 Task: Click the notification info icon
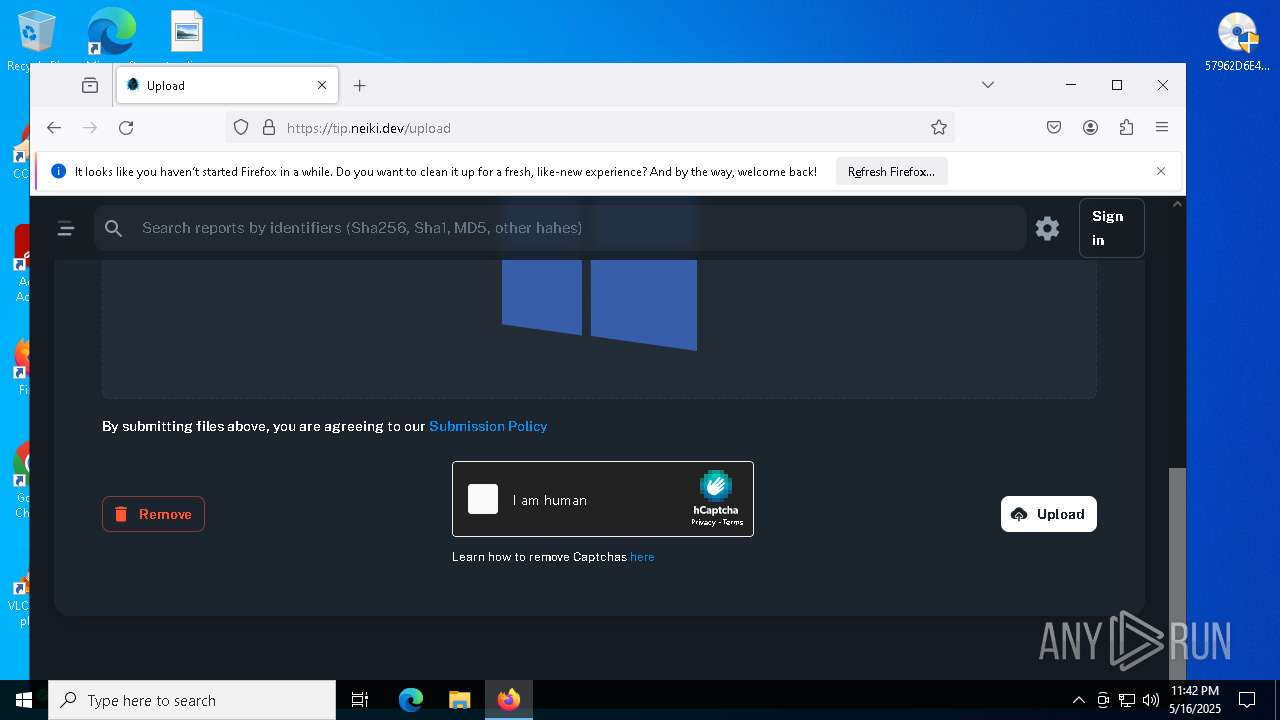(58, 172)
